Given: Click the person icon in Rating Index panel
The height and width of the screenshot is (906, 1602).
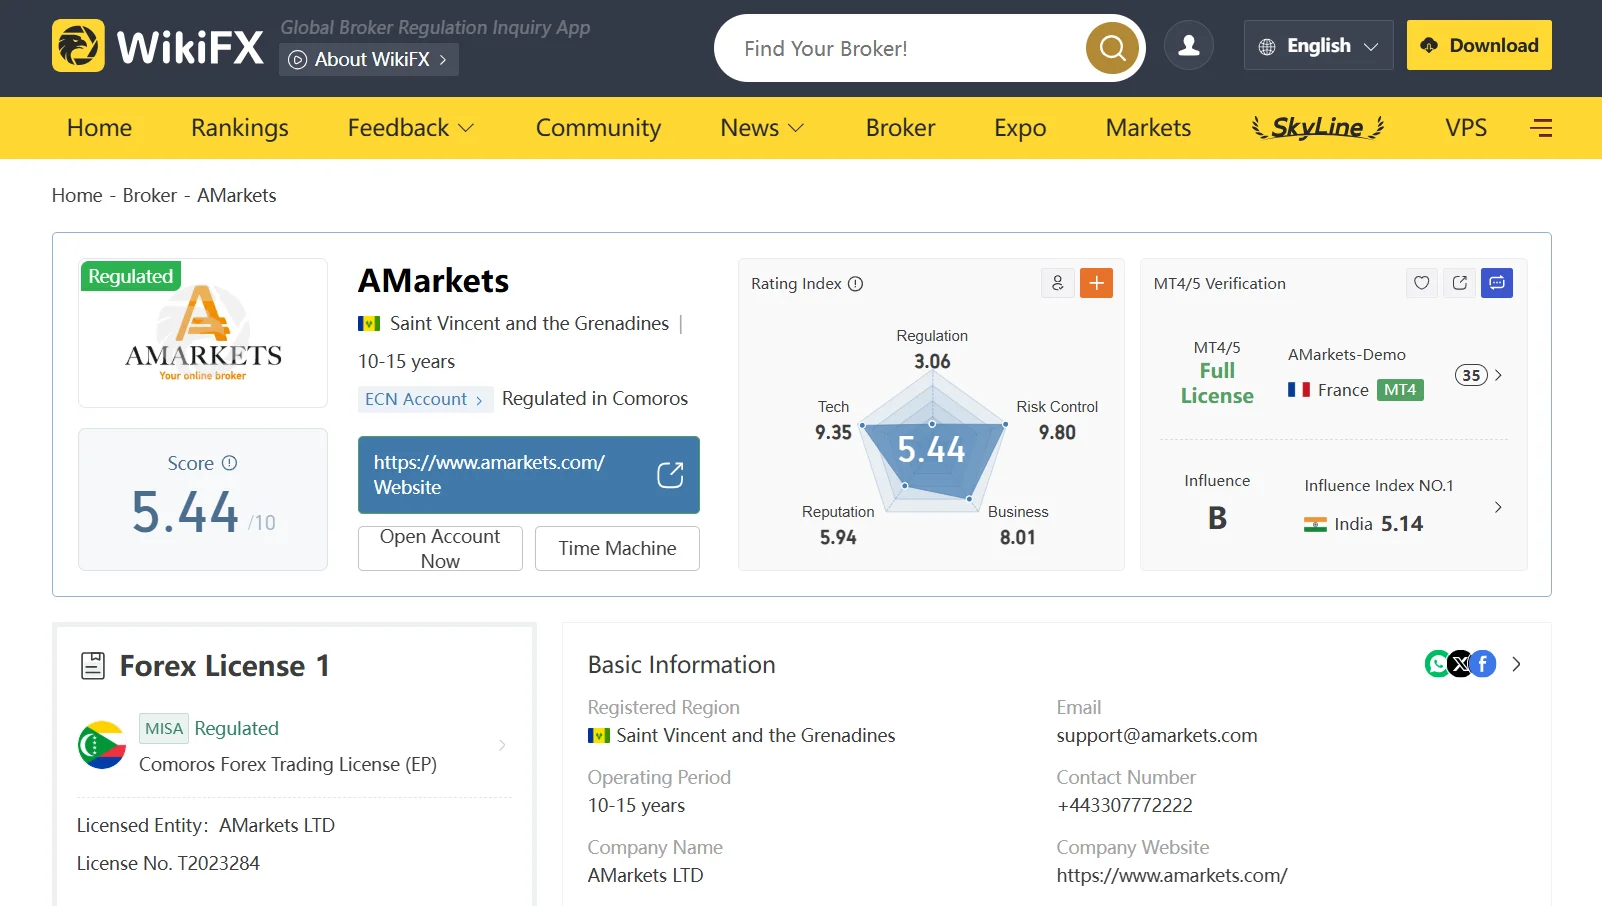Looking at the screenshot, I should [1058, 283].
